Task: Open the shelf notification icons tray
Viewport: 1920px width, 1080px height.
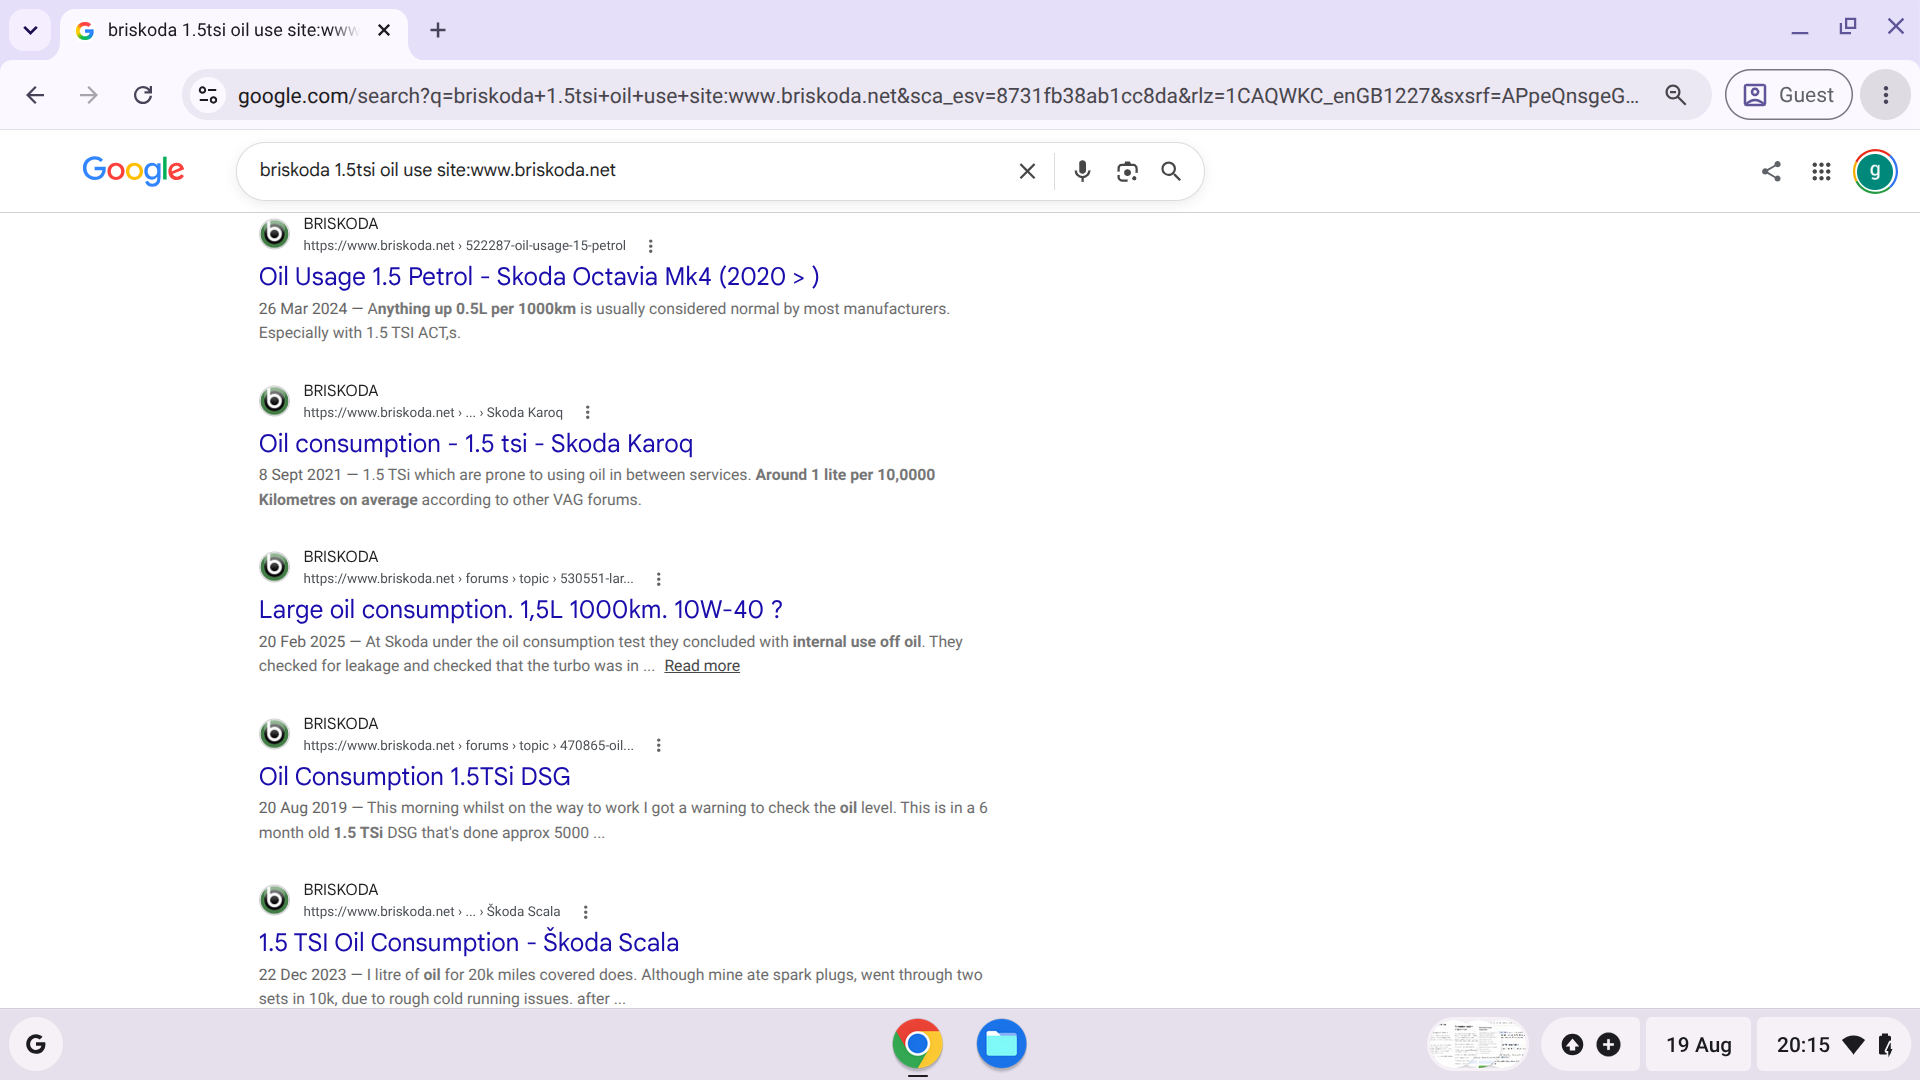Action: coord(1590,1044)
